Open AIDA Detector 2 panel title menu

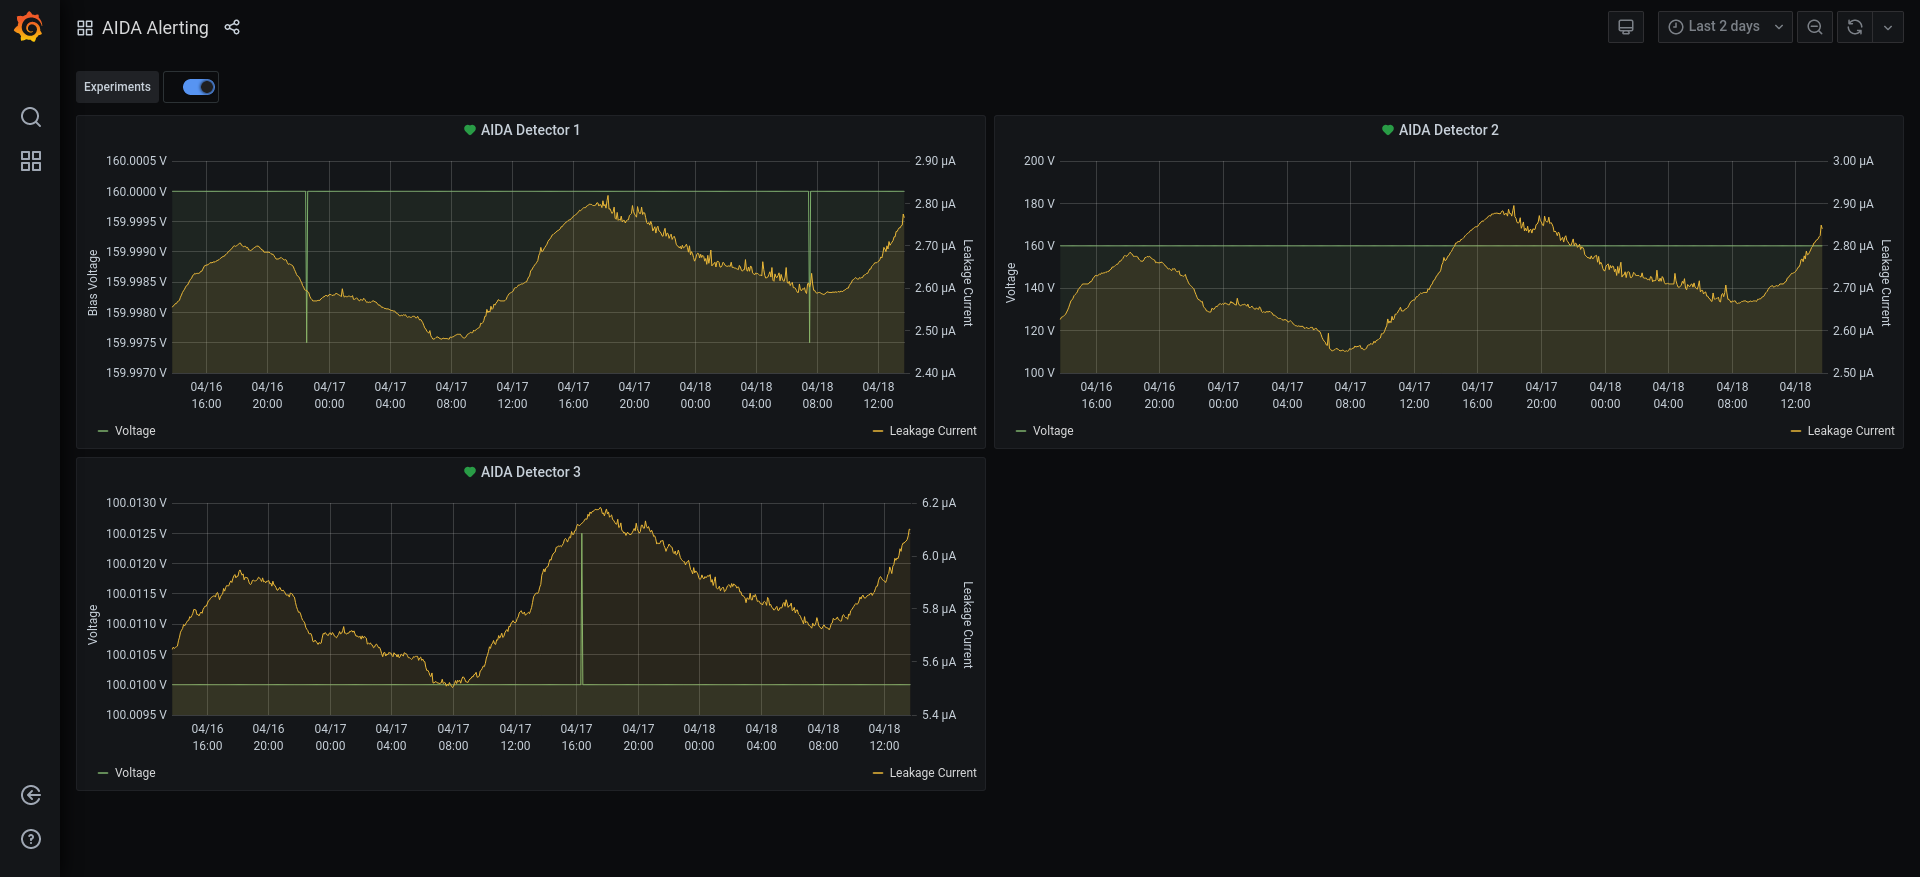coord(1448,130)
